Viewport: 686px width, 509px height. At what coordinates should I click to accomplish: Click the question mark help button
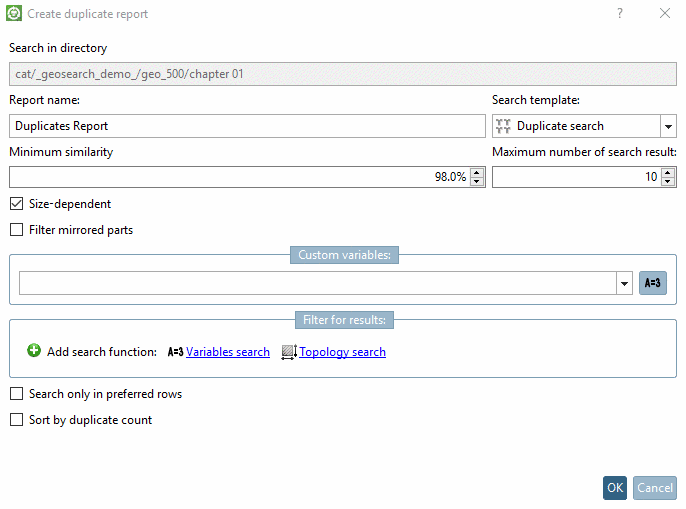[x=620, y=13]
